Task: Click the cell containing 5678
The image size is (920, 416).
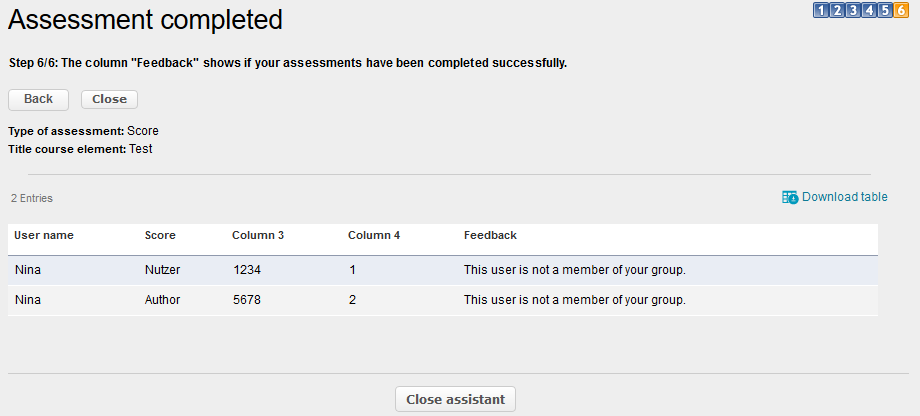Action: tap(247, 300)
